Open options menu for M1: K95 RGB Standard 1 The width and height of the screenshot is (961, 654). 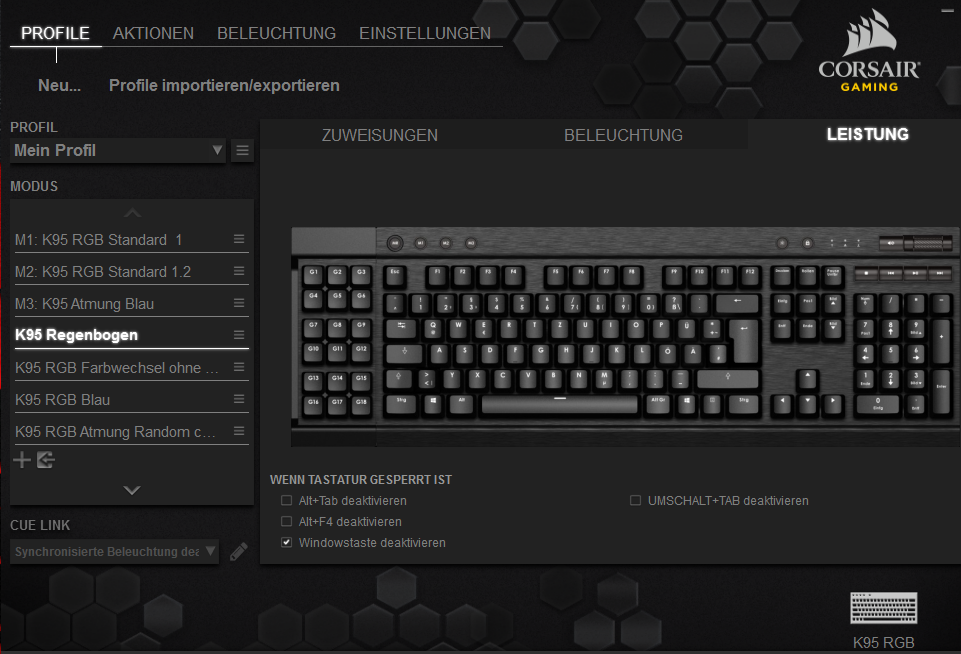(x=239, y=239)
